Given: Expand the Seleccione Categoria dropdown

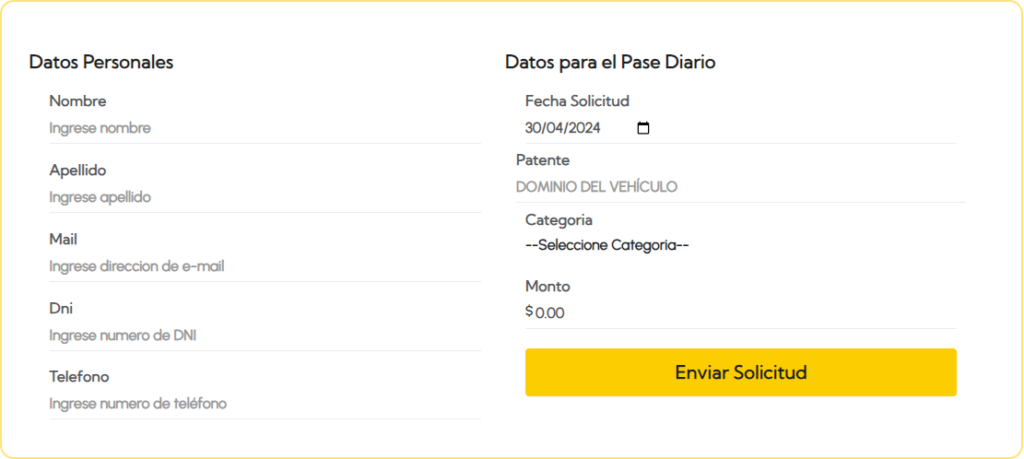Looking at the screenshot, I should coord(741,245).
